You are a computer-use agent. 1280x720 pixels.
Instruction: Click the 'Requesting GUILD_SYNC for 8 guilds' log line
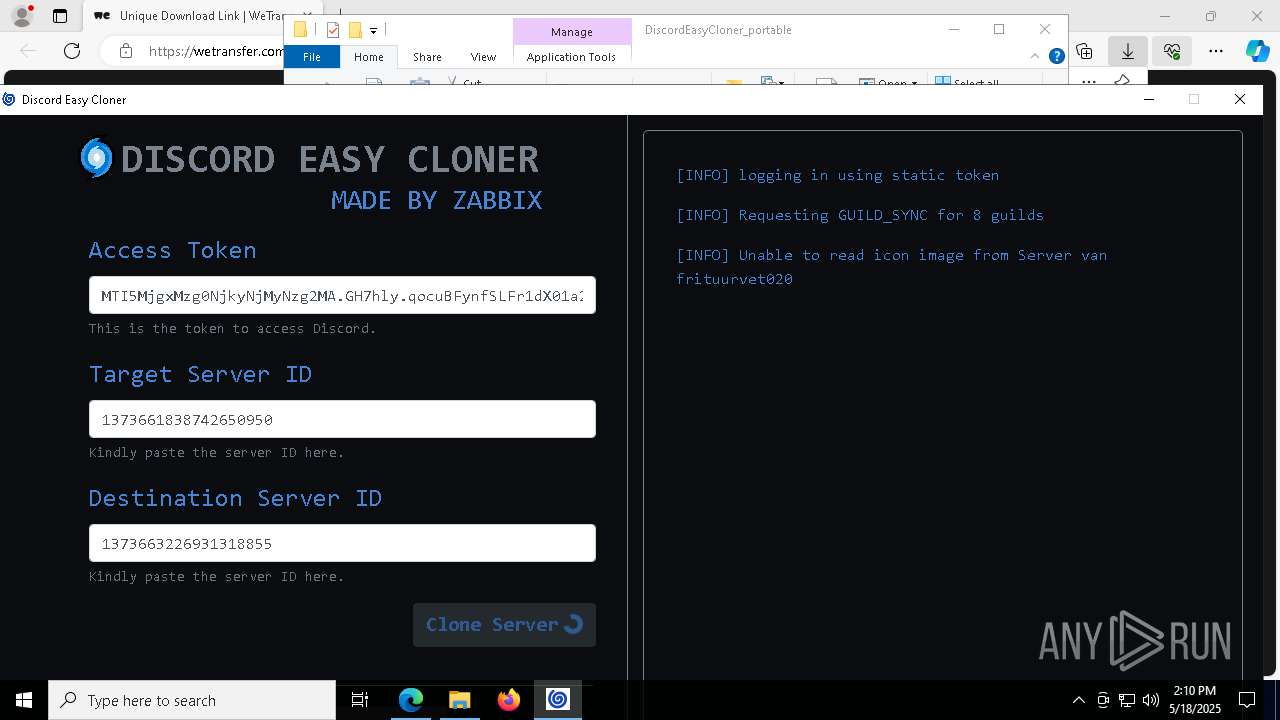pyautogui.click(x=860, y=215)
